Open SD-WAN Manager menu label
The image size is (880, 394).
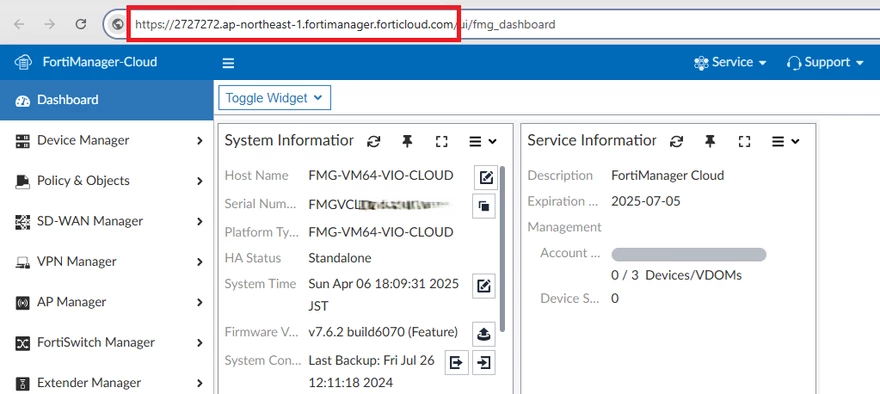tap(90, 221)
